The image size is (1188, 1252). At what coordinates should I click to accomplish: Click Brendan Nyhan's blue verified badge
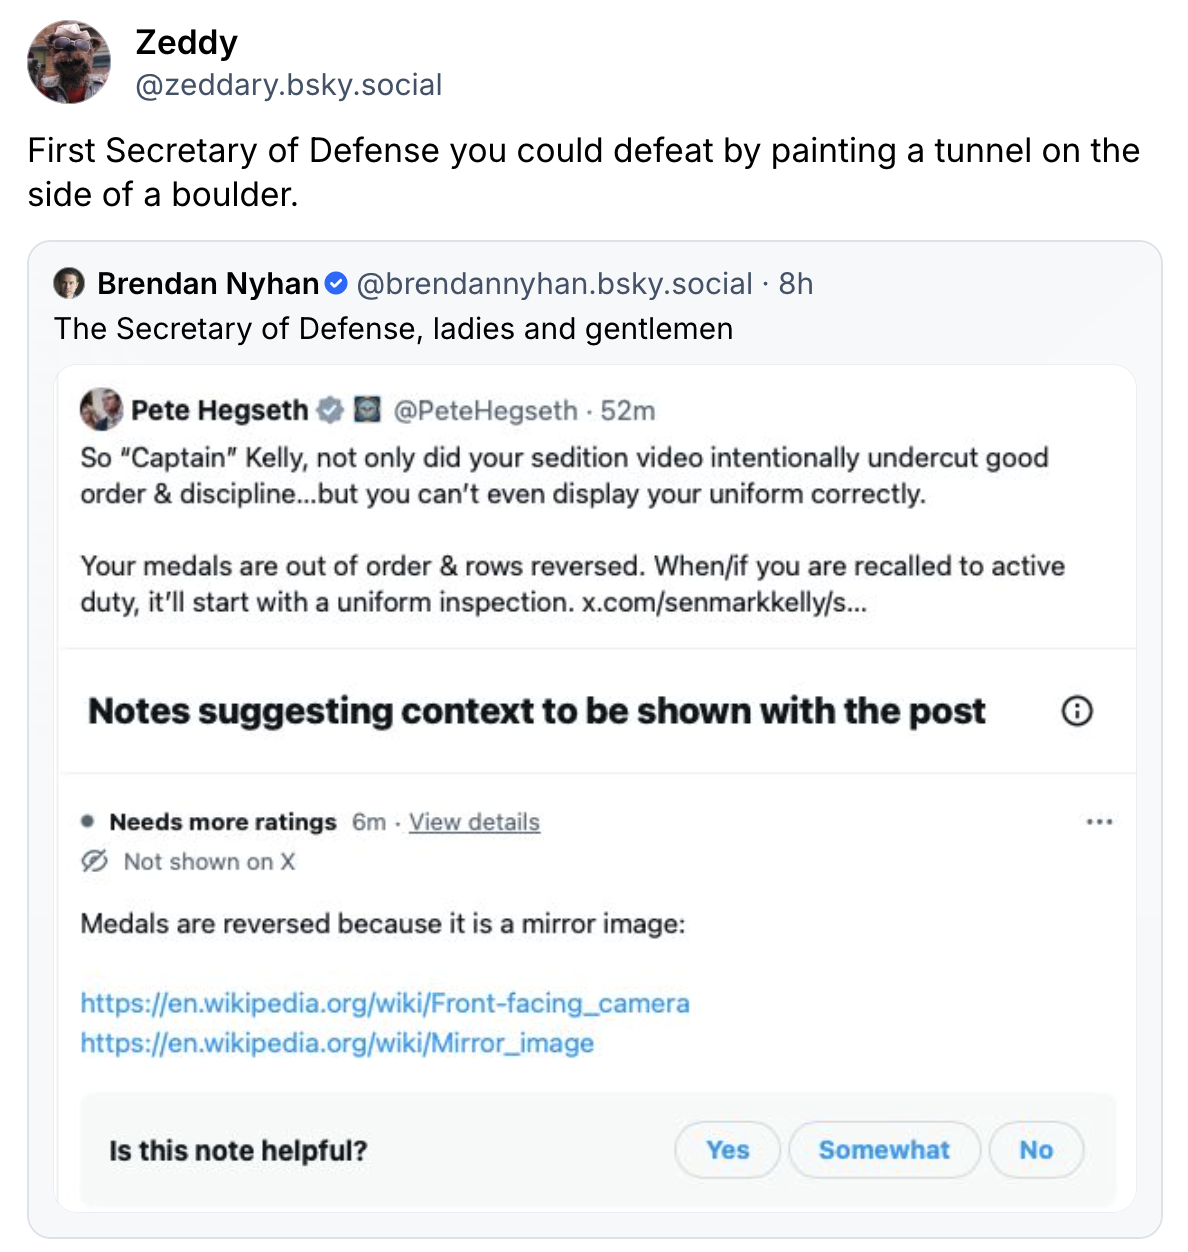337,284
